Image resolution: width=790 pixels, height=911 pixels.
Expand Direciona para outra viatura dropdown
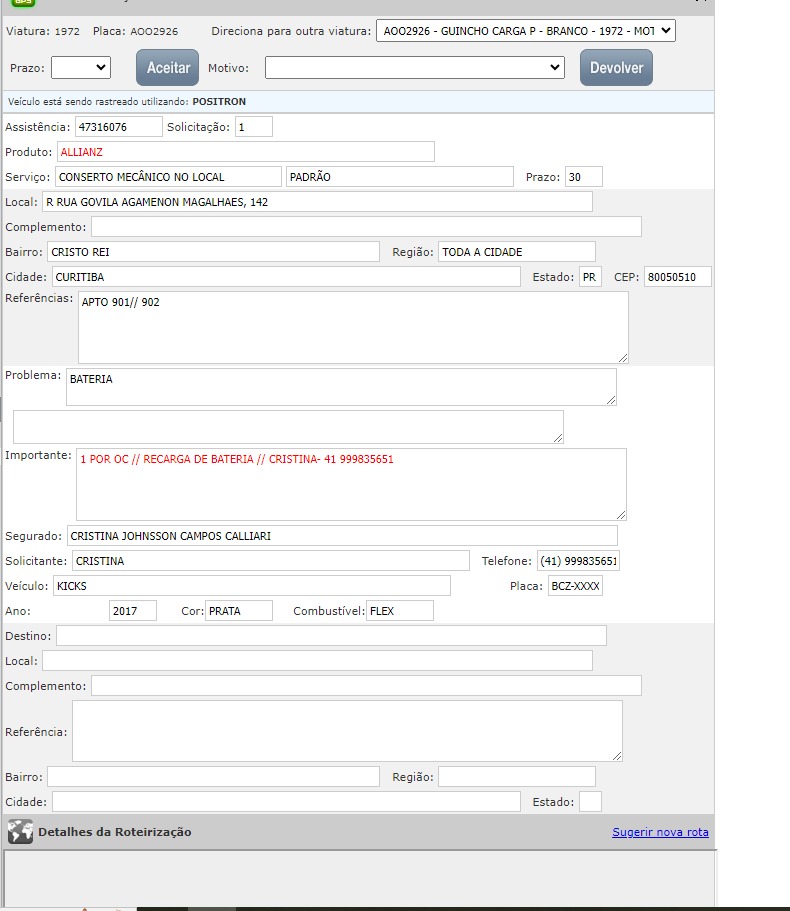tap(526, 31)
